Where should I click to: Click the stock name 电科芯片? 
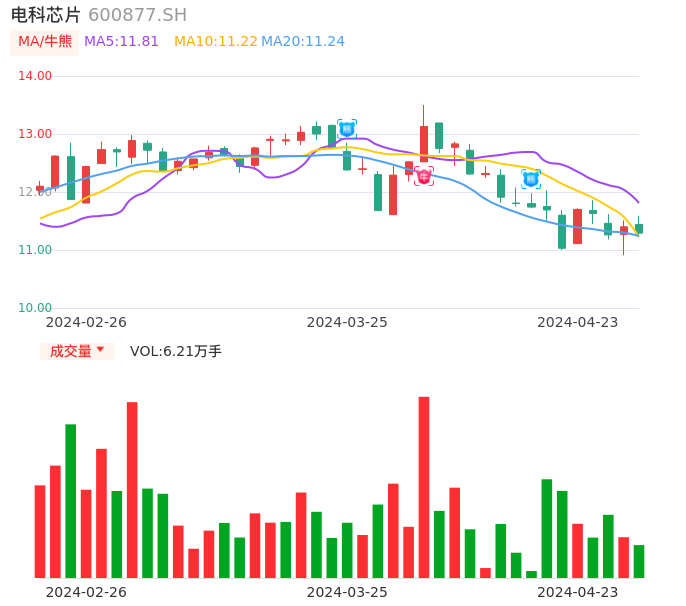pyautogui.click(x=46, y=15)
